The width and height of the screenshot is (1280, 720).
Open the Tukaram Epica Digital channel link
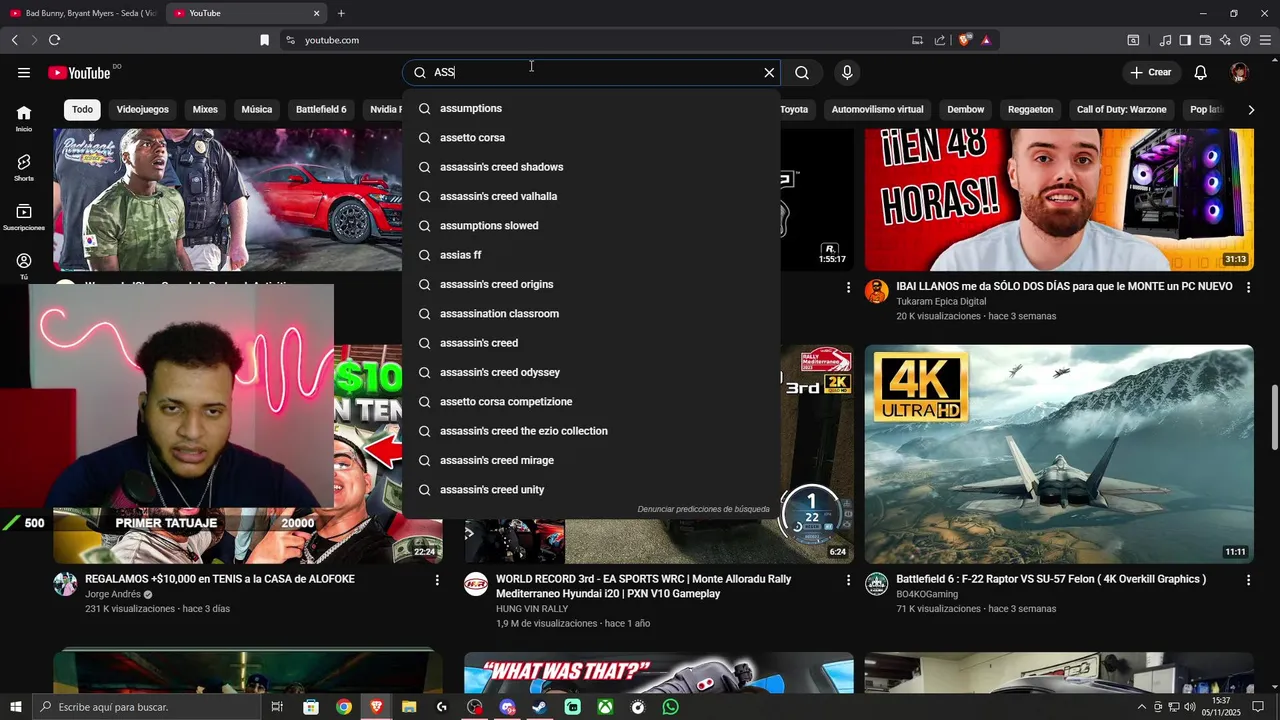(x=941, y=301)
